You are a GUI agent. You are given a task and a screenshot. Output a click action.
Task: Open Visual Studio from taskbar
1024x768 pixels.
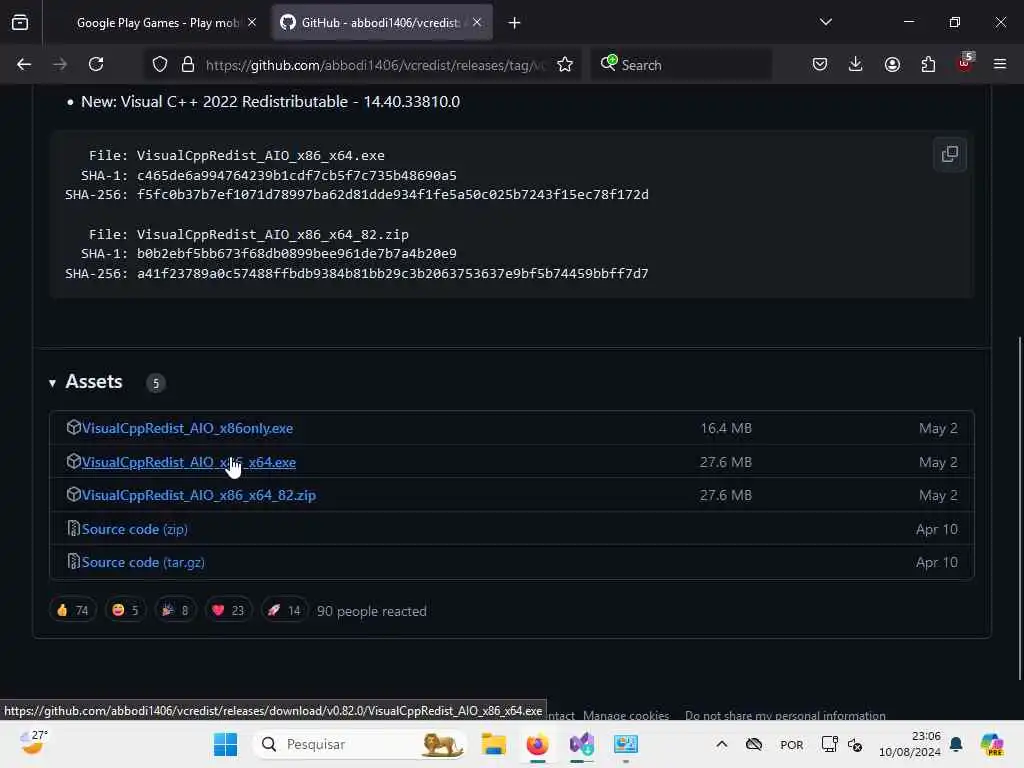click(581, 744)
